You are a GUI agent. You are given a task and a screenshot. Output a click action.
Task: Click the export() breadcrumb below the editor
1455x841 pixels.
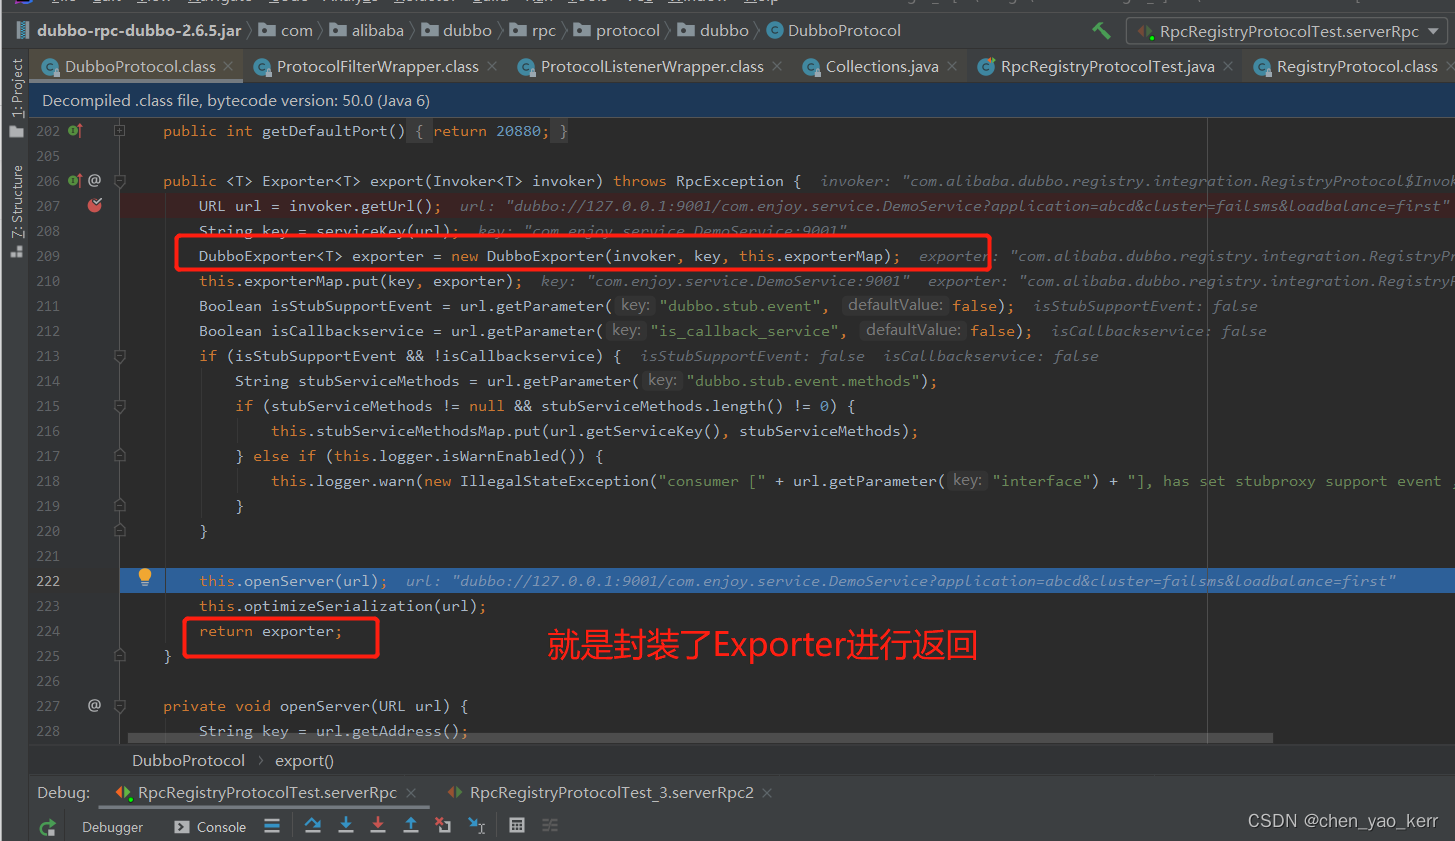304,761
